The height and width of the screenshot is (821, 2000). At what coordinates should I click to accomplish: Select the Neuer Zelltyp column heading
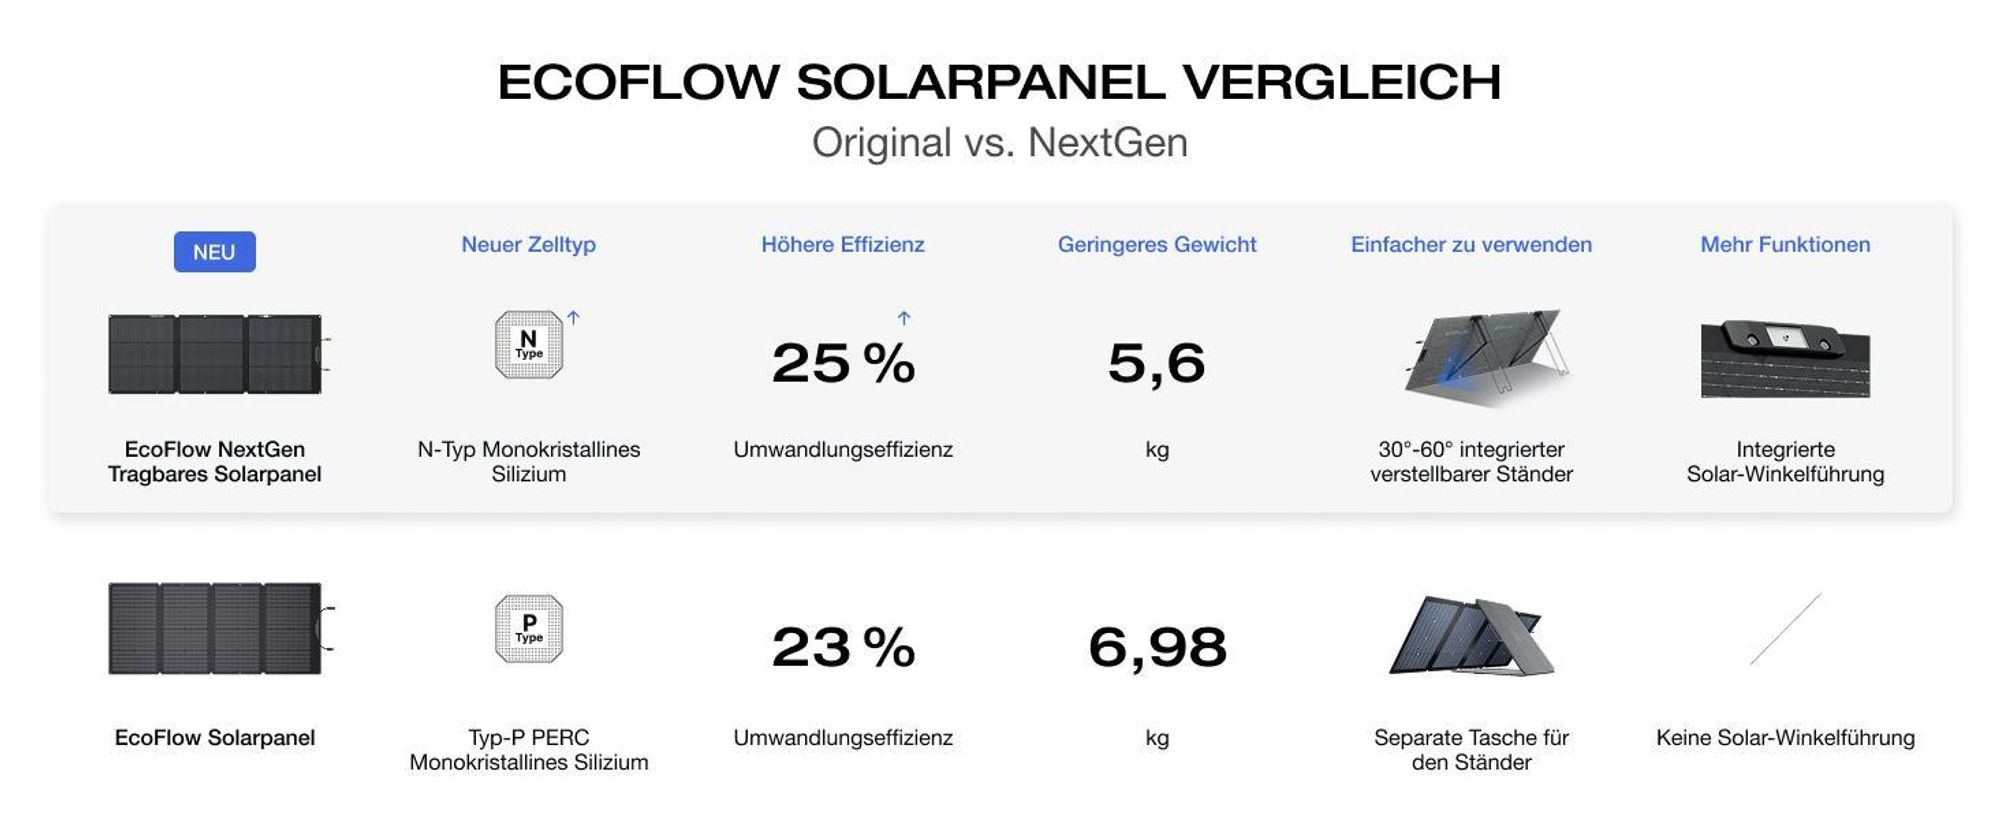[528, 244]
